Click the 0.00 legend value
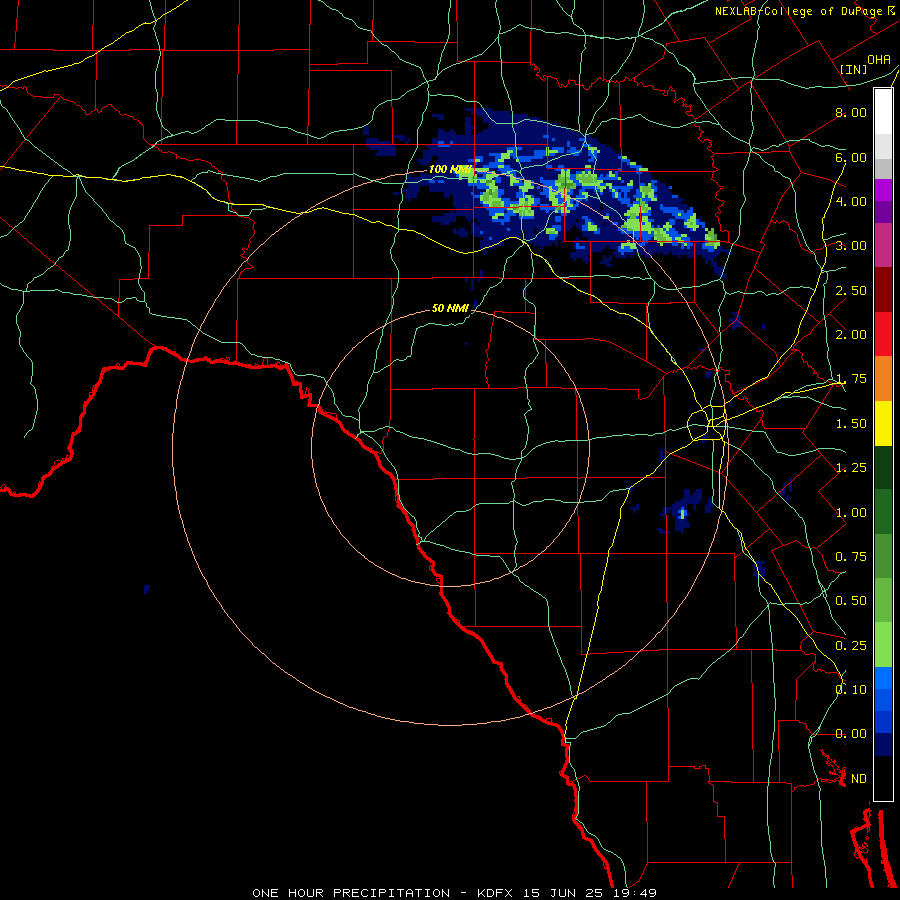The height and width of the screenshot is (900, 900). point(851,734)
